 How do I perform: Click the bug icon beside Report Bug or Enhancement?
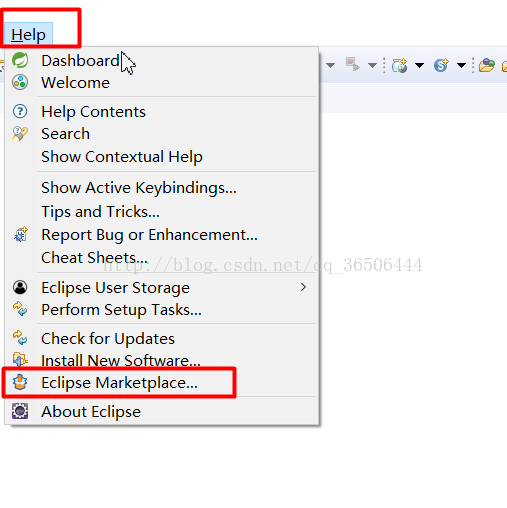click(x=21, y=234)
